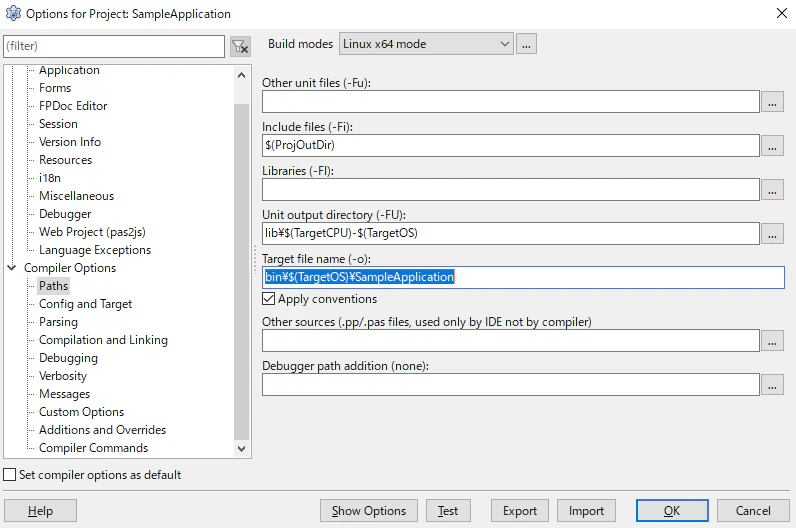Open Miscellaneous project options
Screen dimensions: 796x528
pyautogui.click(x=77, y=196)
